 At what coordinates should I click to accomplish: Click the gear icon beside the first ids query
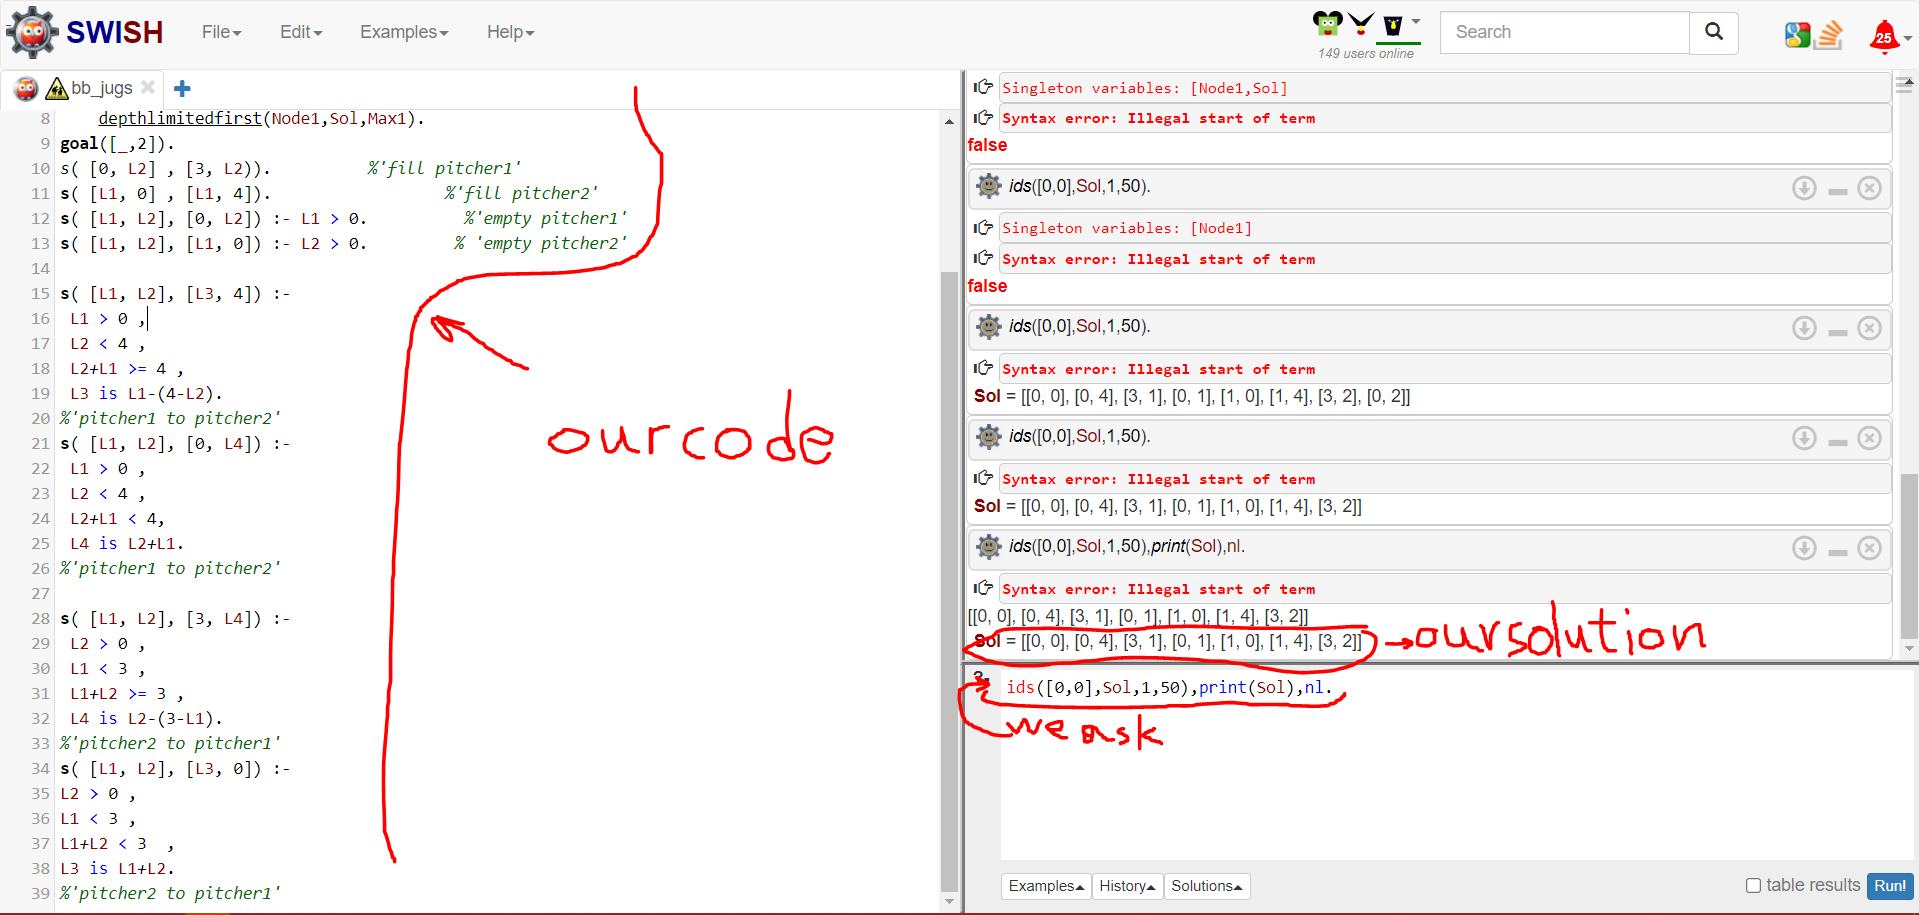pyautogui.click(x=988, y=186)
